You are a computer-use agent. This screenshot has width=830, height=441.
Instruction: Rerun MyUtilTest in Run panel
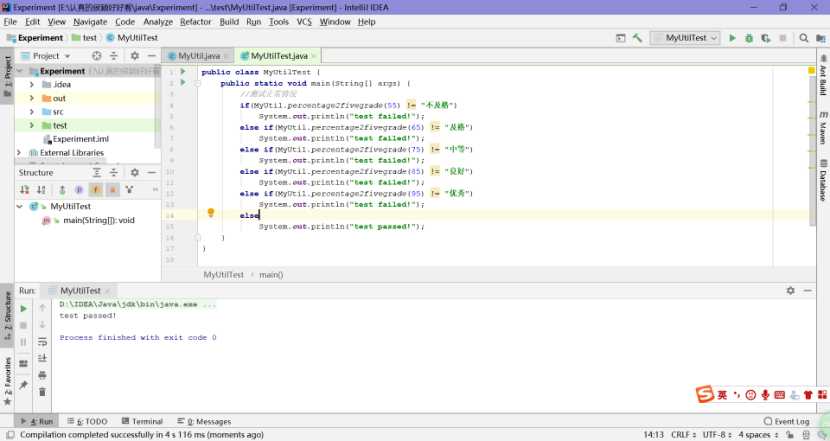pos(23,309)
